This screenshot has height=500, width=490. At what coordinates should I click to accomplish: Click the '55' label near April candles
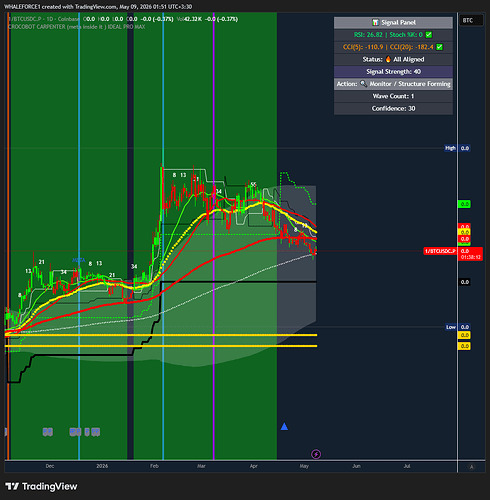[x=253, y=184]
